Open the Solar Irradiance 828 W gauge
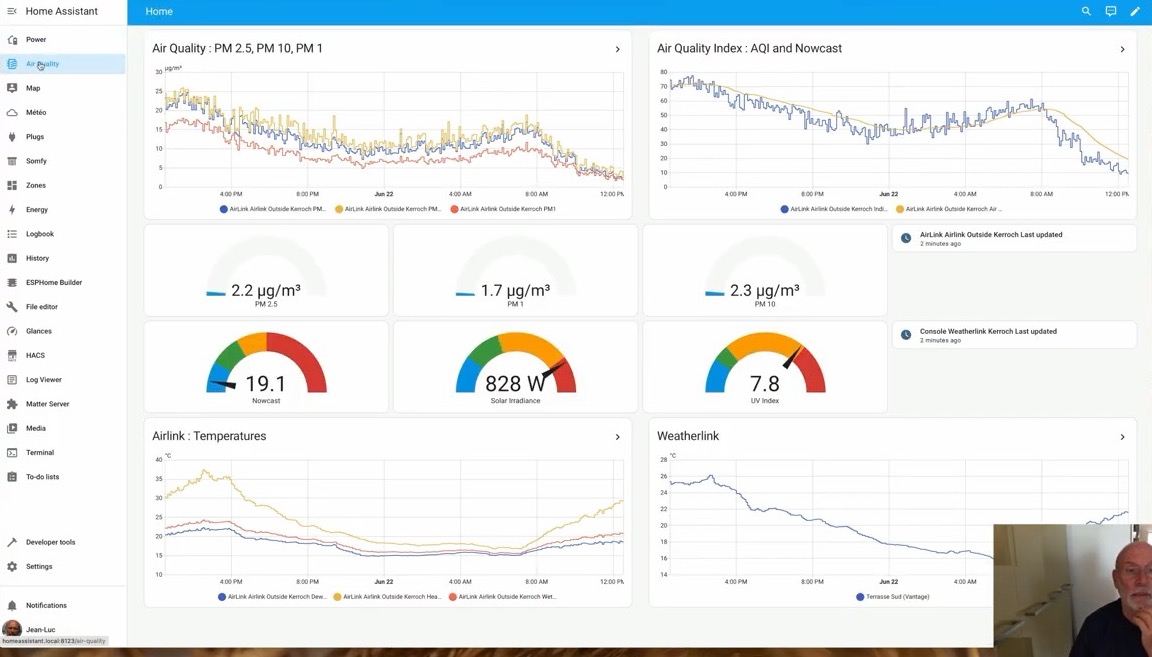1152x657 pixels. (515, 367)
